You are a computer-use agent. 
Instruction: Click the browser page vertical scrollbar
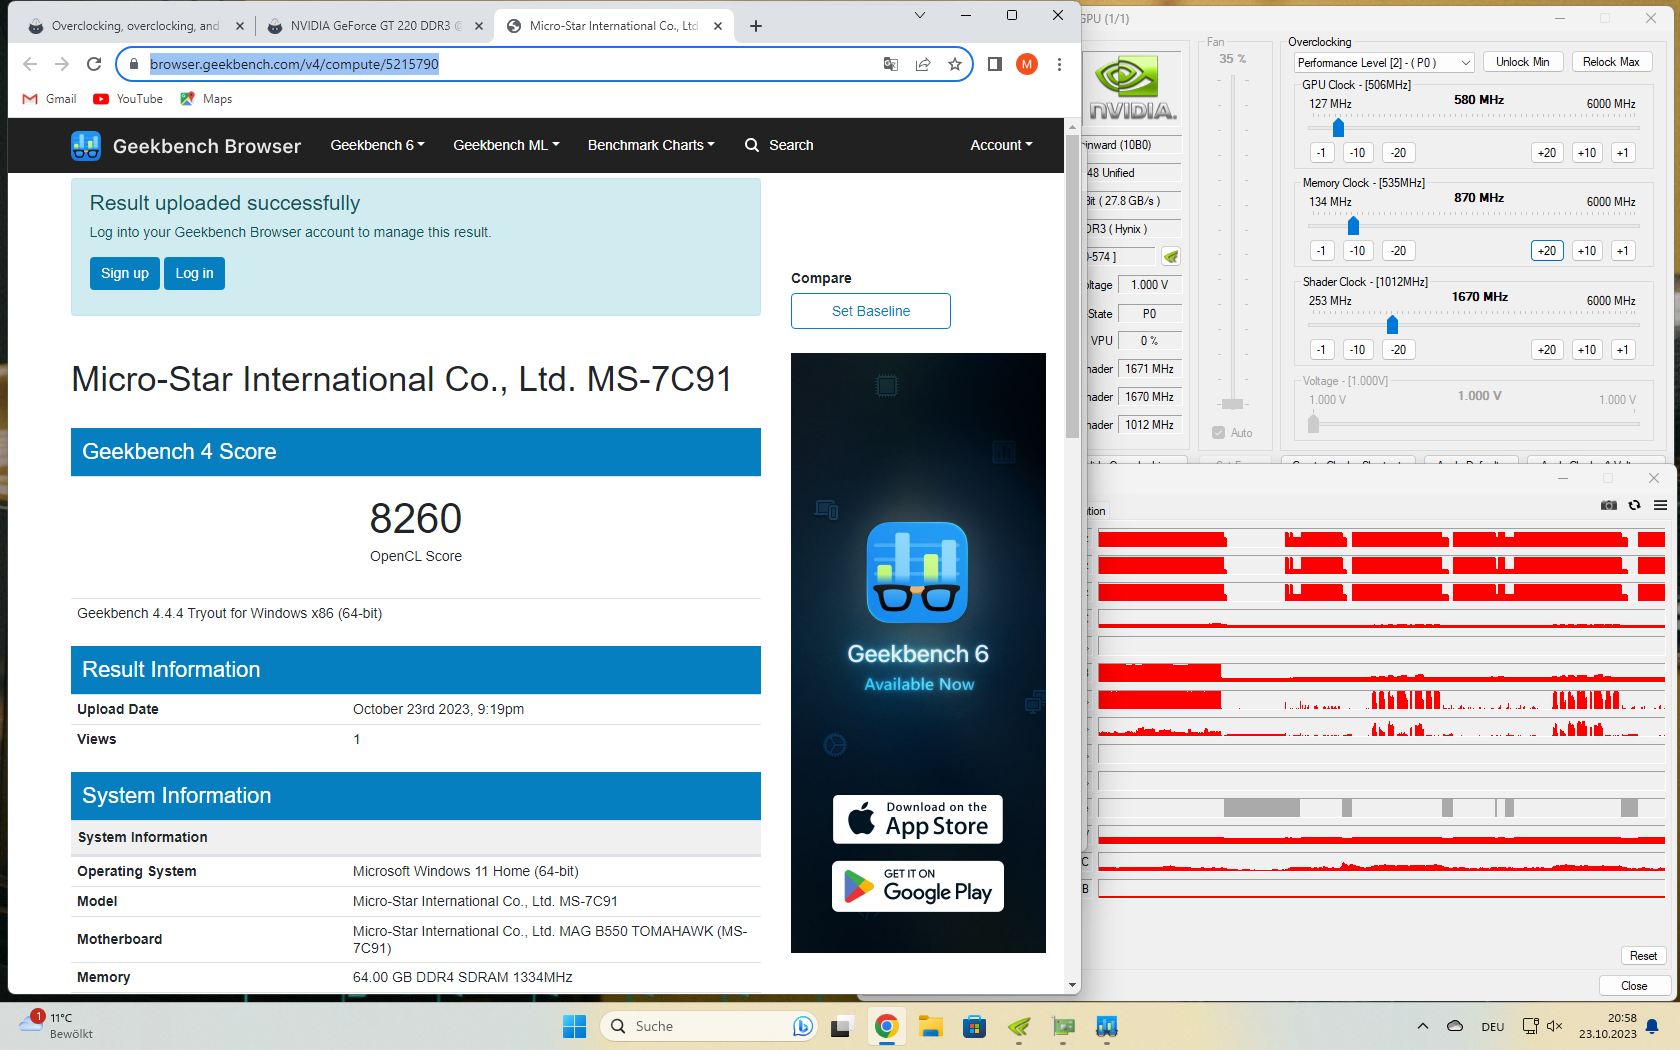point(1072,287)
